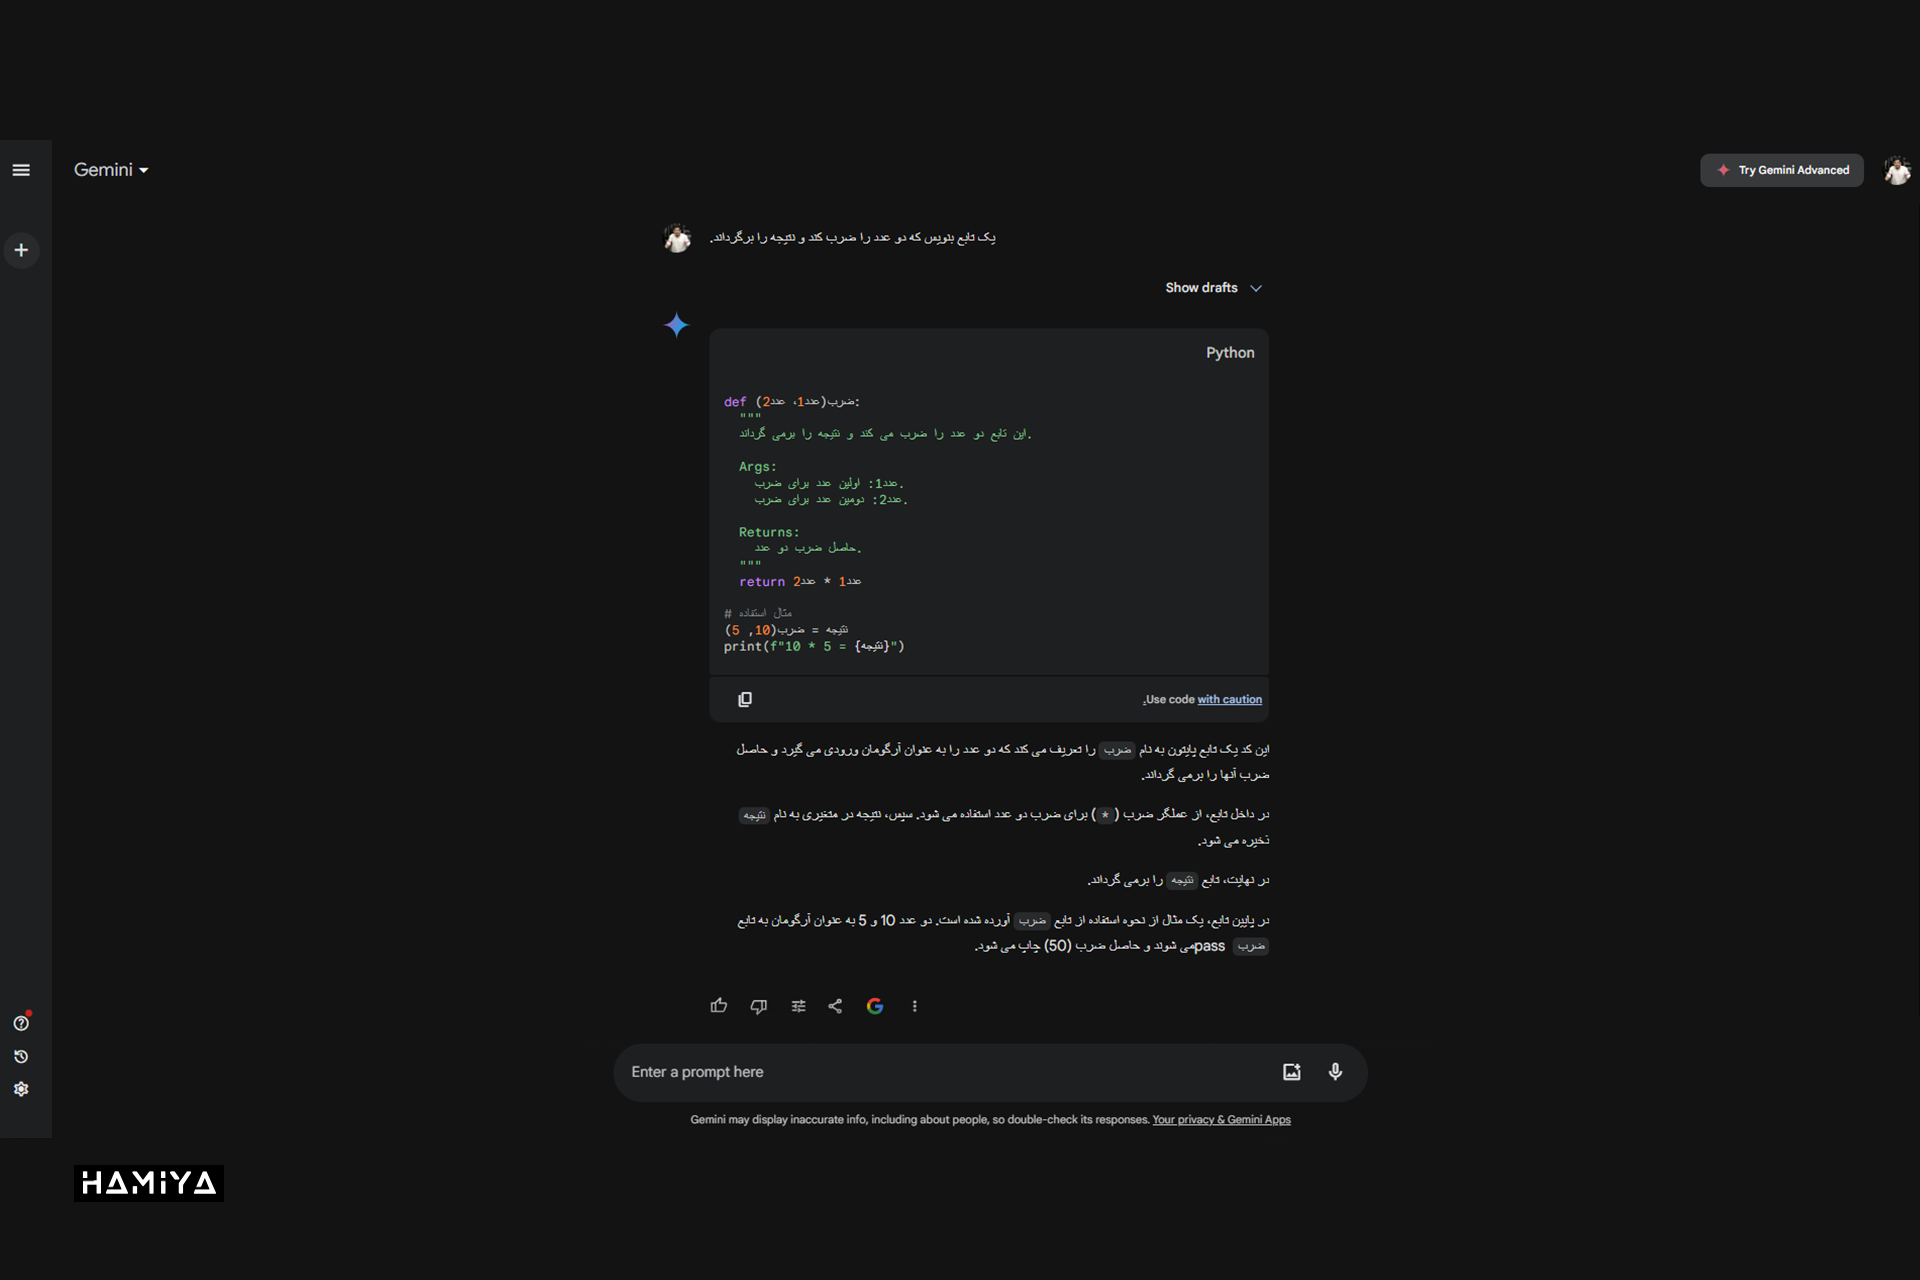
Task: Open the Settings gear in sidebar
Action: pos(21,1089)
